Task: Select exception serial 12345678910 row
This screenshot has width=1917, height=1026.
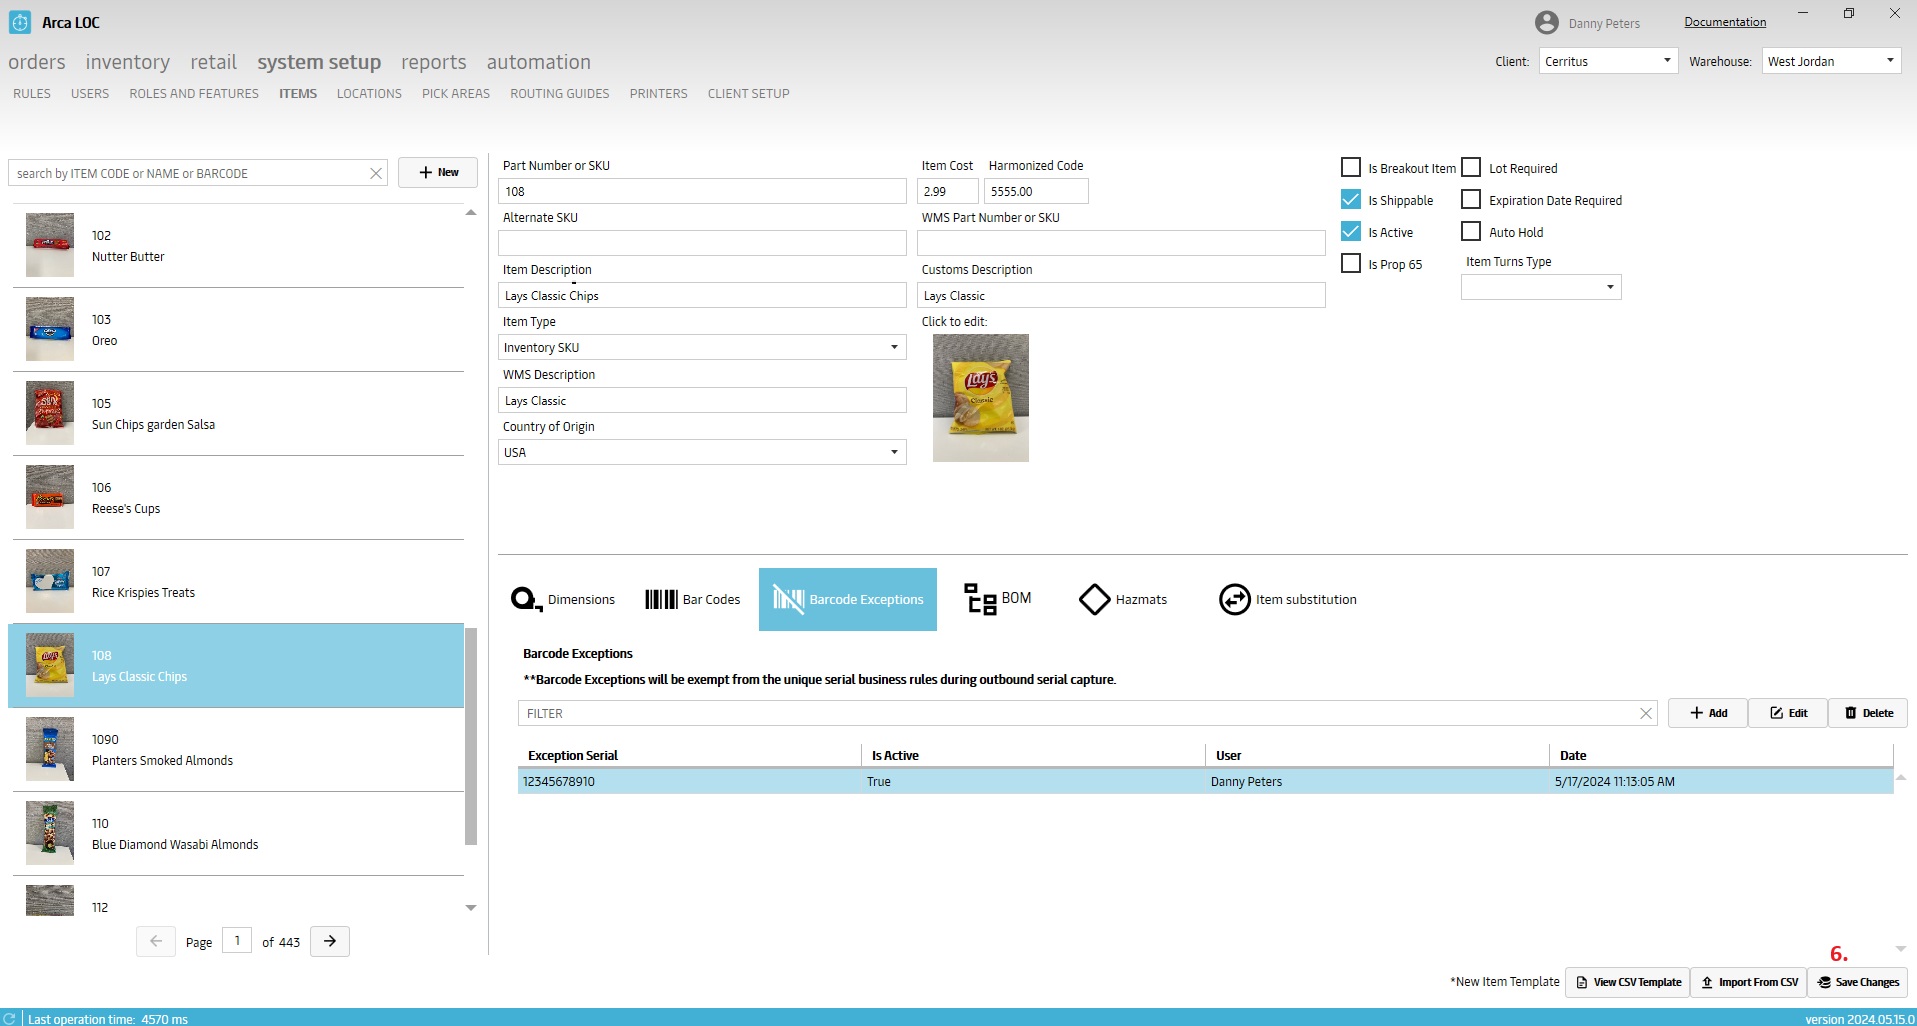Action: pyautogui.click(x=1205, y=781)
